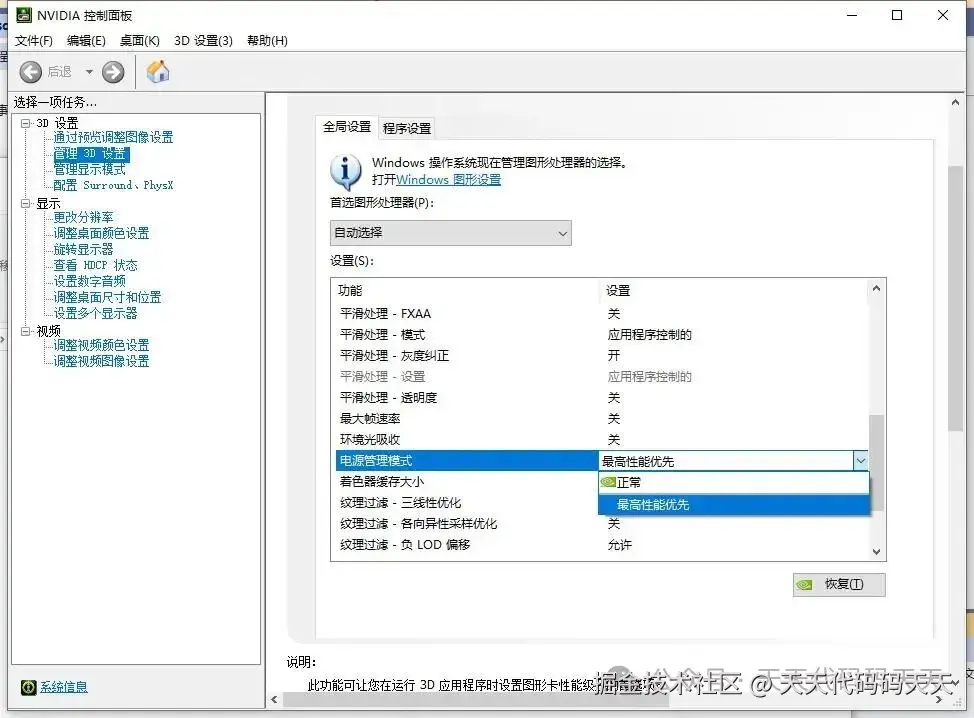
Task: Click the settings list scrollbar thumb
Action: pos(876,463)
